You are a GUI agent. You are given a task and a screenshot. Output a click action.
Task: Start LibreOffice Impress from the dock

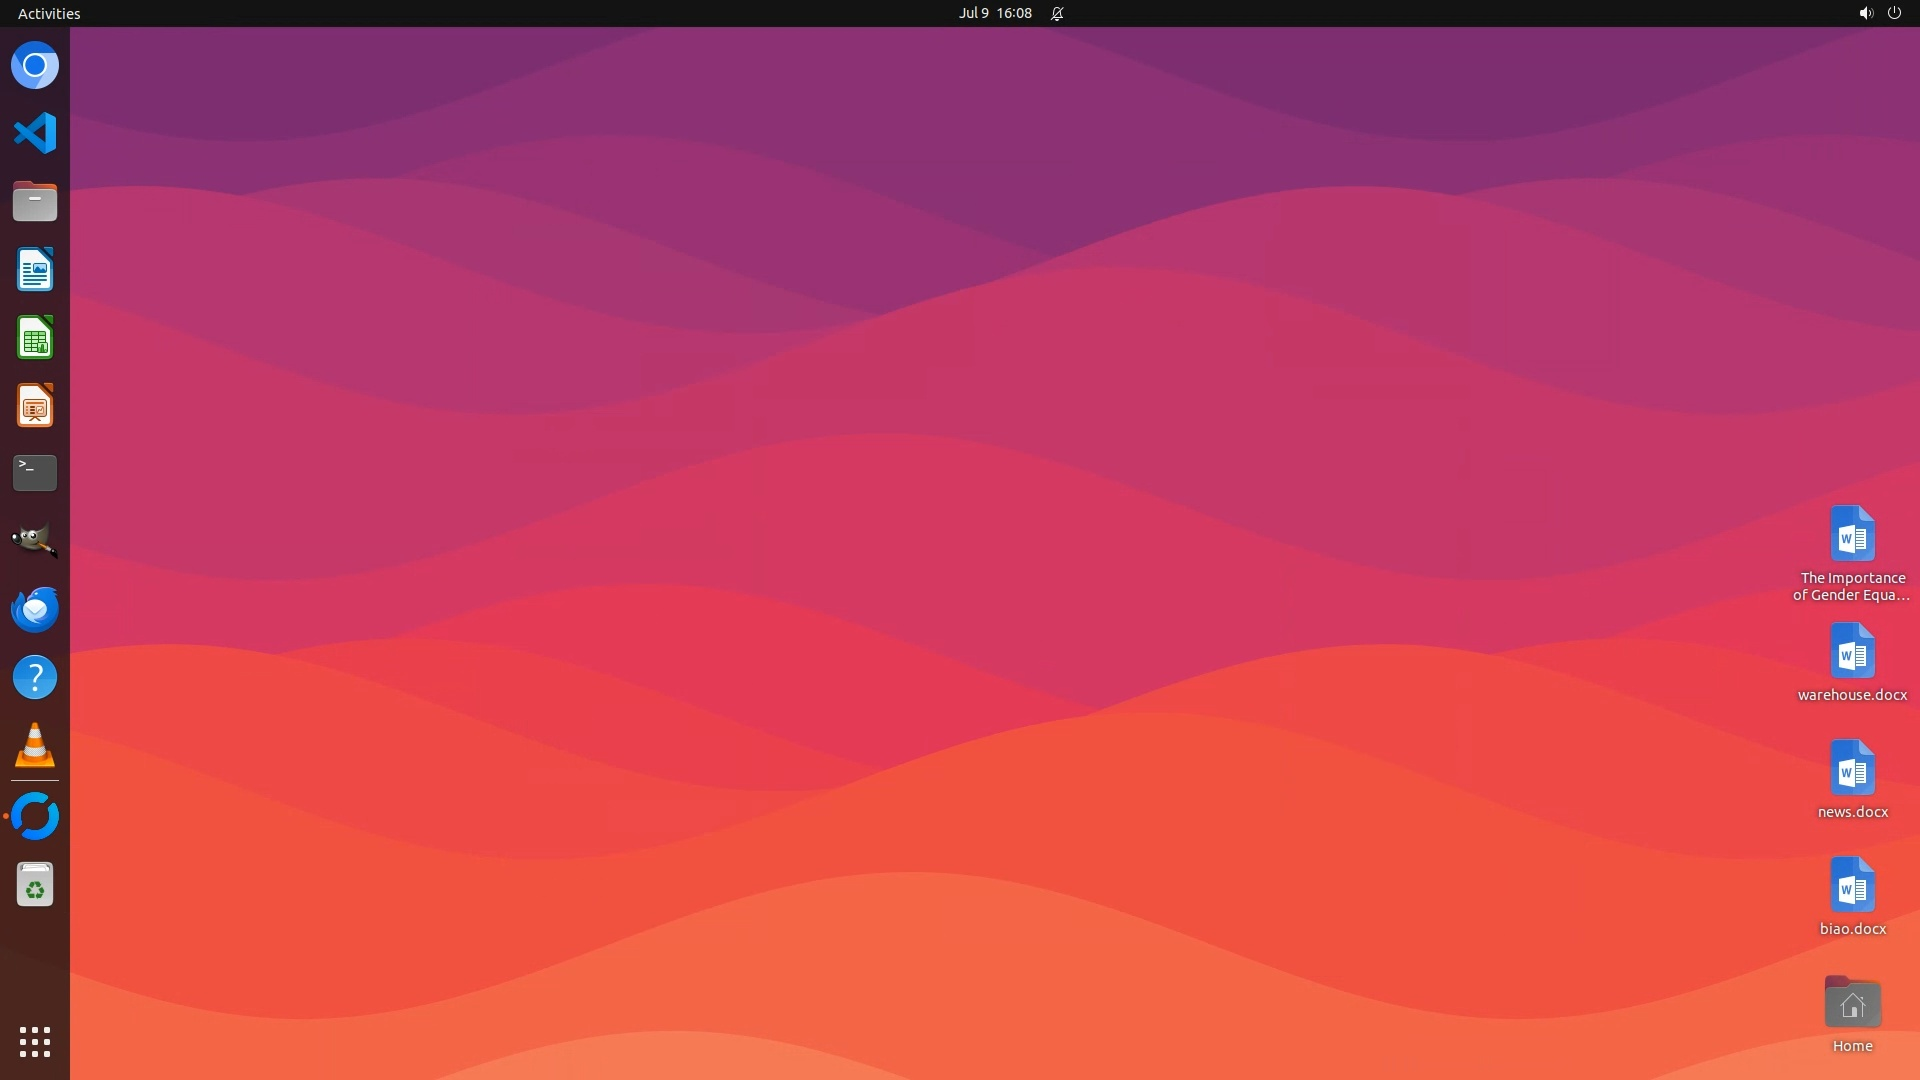(35, 406)
